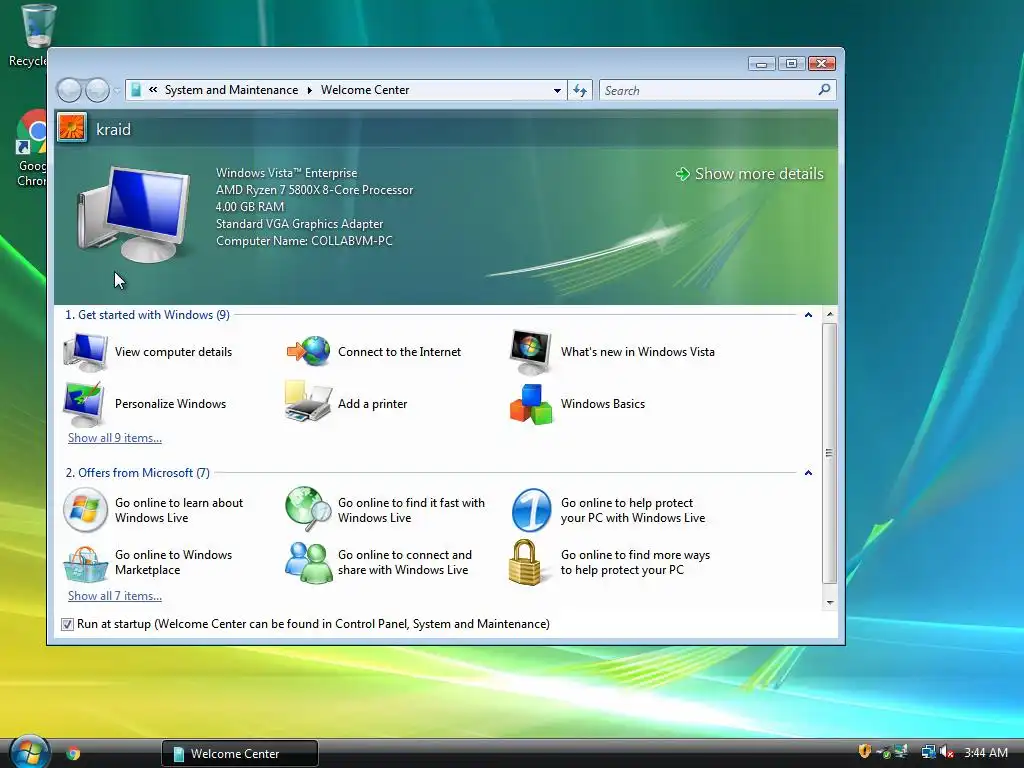Click Show more details link
Image resolution: width=1024 pixels, height=768 pixels.
(x=759, y=174)
